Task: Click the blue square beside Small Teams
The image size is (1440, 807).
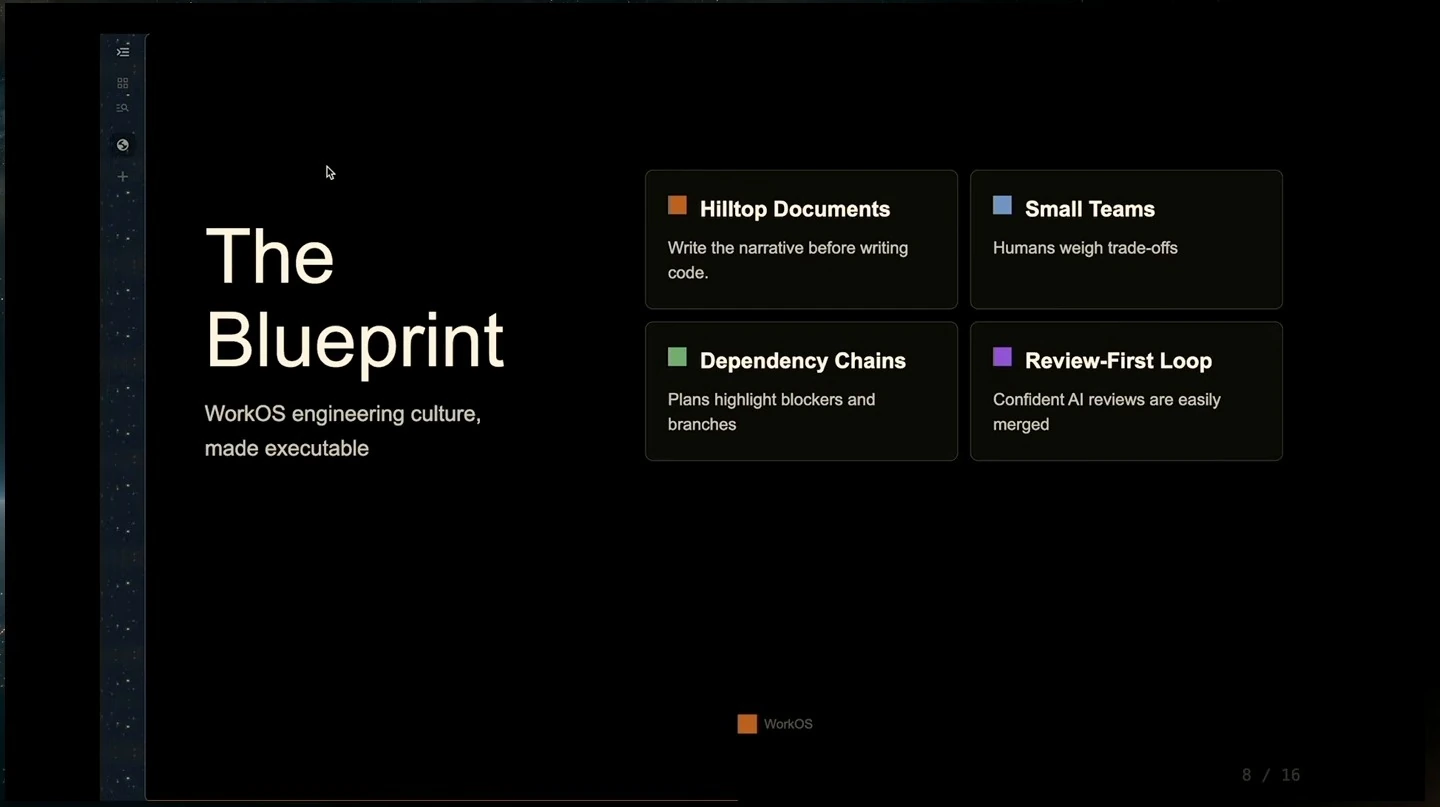Action: tap(1002, 206)
